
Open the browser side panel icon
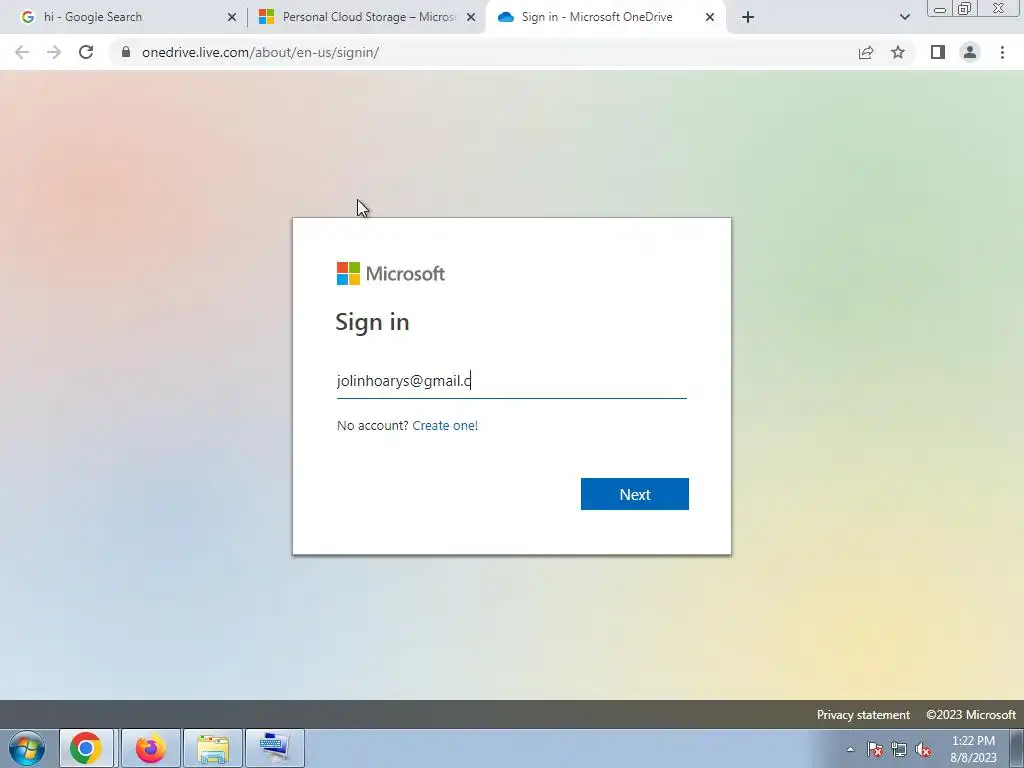coord(938,52)
